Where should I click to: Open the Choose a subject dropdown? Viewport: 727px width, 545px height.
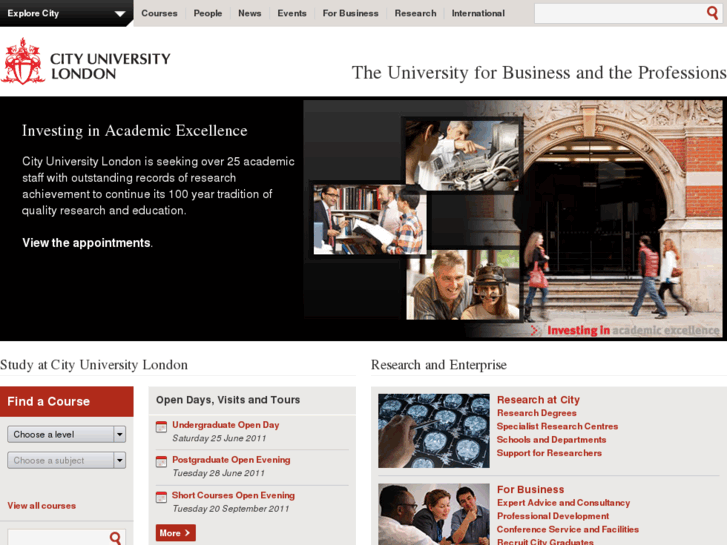[x=66, y=461]
